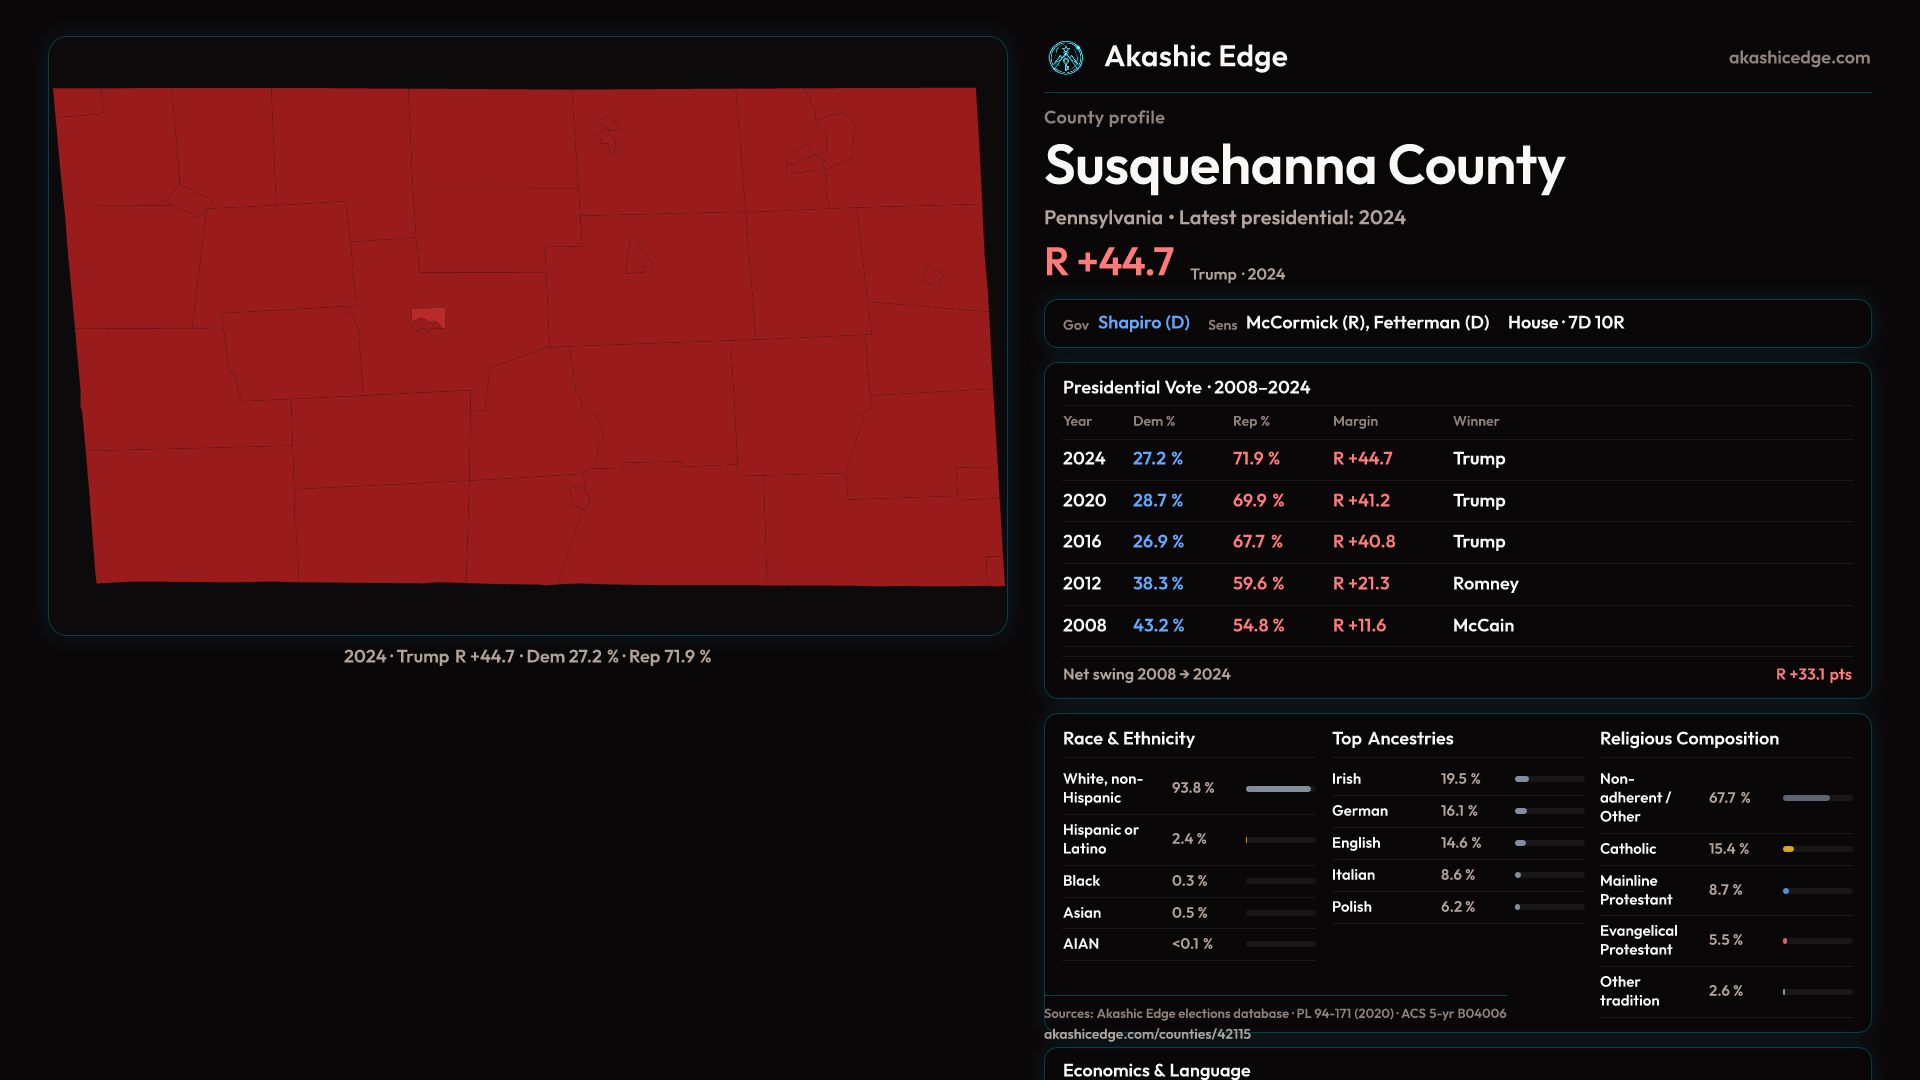Click the House 7D 10R delegation text
Screen dimensions: 1920x1080
point(1565,323)
